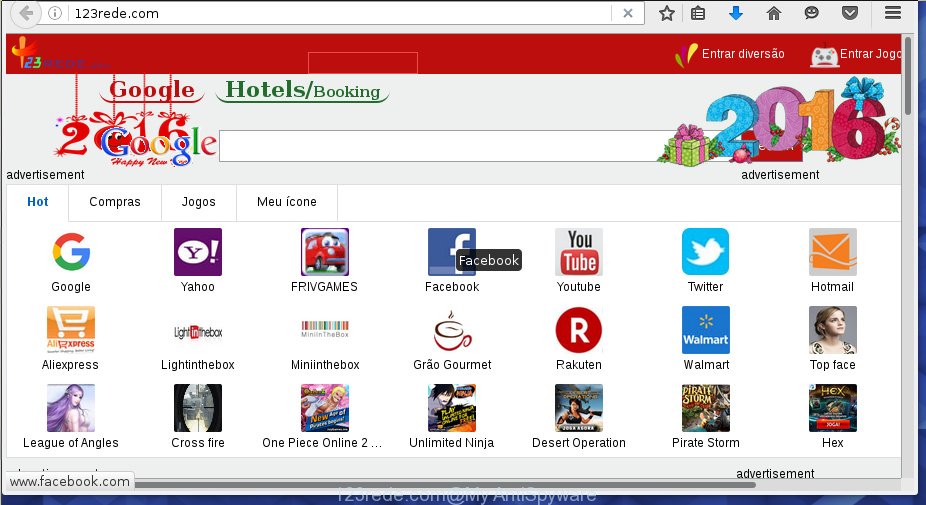The image size is (926, 505).
Task: Open the Rakuten red R icon
Action: [579, 330]
